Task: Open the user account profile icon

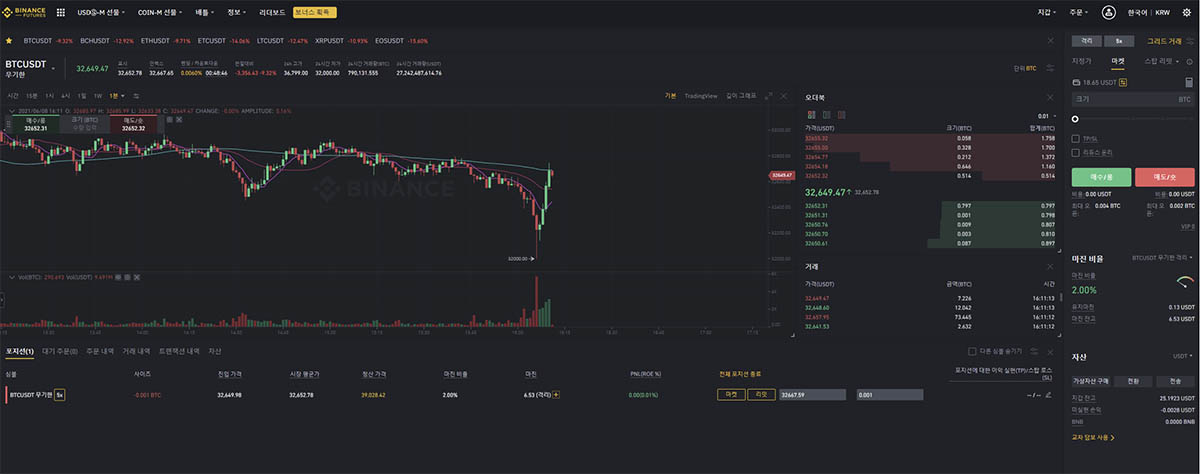Action: (1108, 13)
